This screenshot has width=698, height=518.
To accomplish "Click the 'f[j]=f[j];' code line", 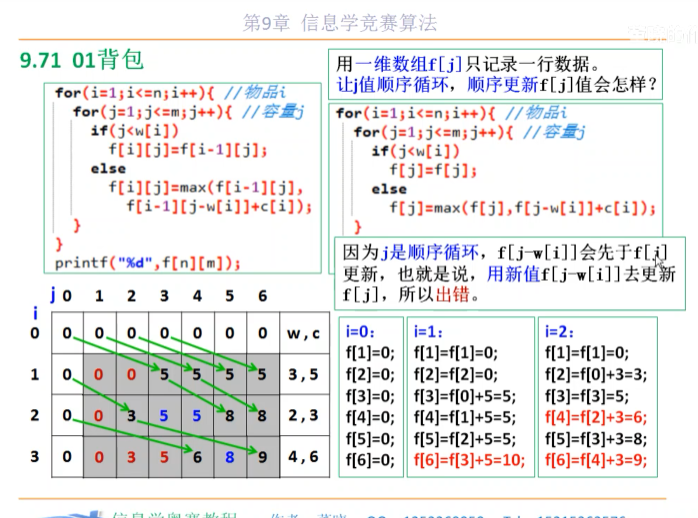I will coord(433,170).
